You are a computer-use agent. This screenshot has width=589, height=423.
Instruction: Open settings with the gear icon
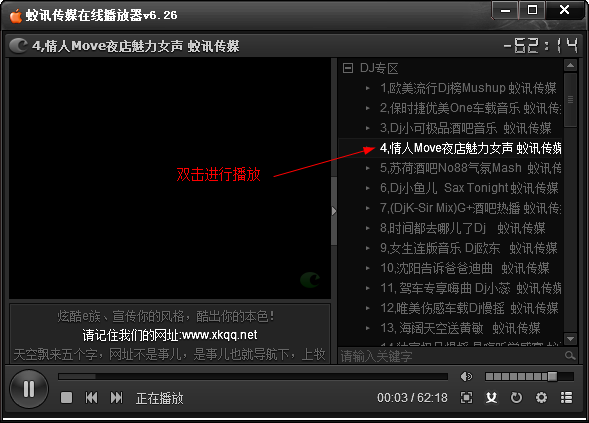541,397
